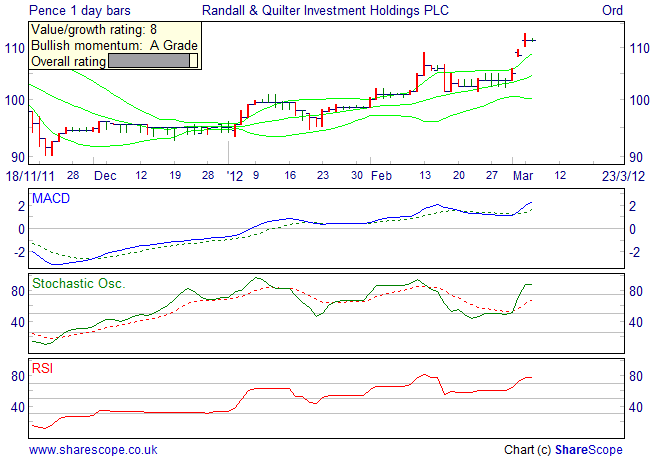Click the 'Chart (c) ShareScope' credit text
The height and width of the screenshot is (458, 653).
[x=563, y=450]
